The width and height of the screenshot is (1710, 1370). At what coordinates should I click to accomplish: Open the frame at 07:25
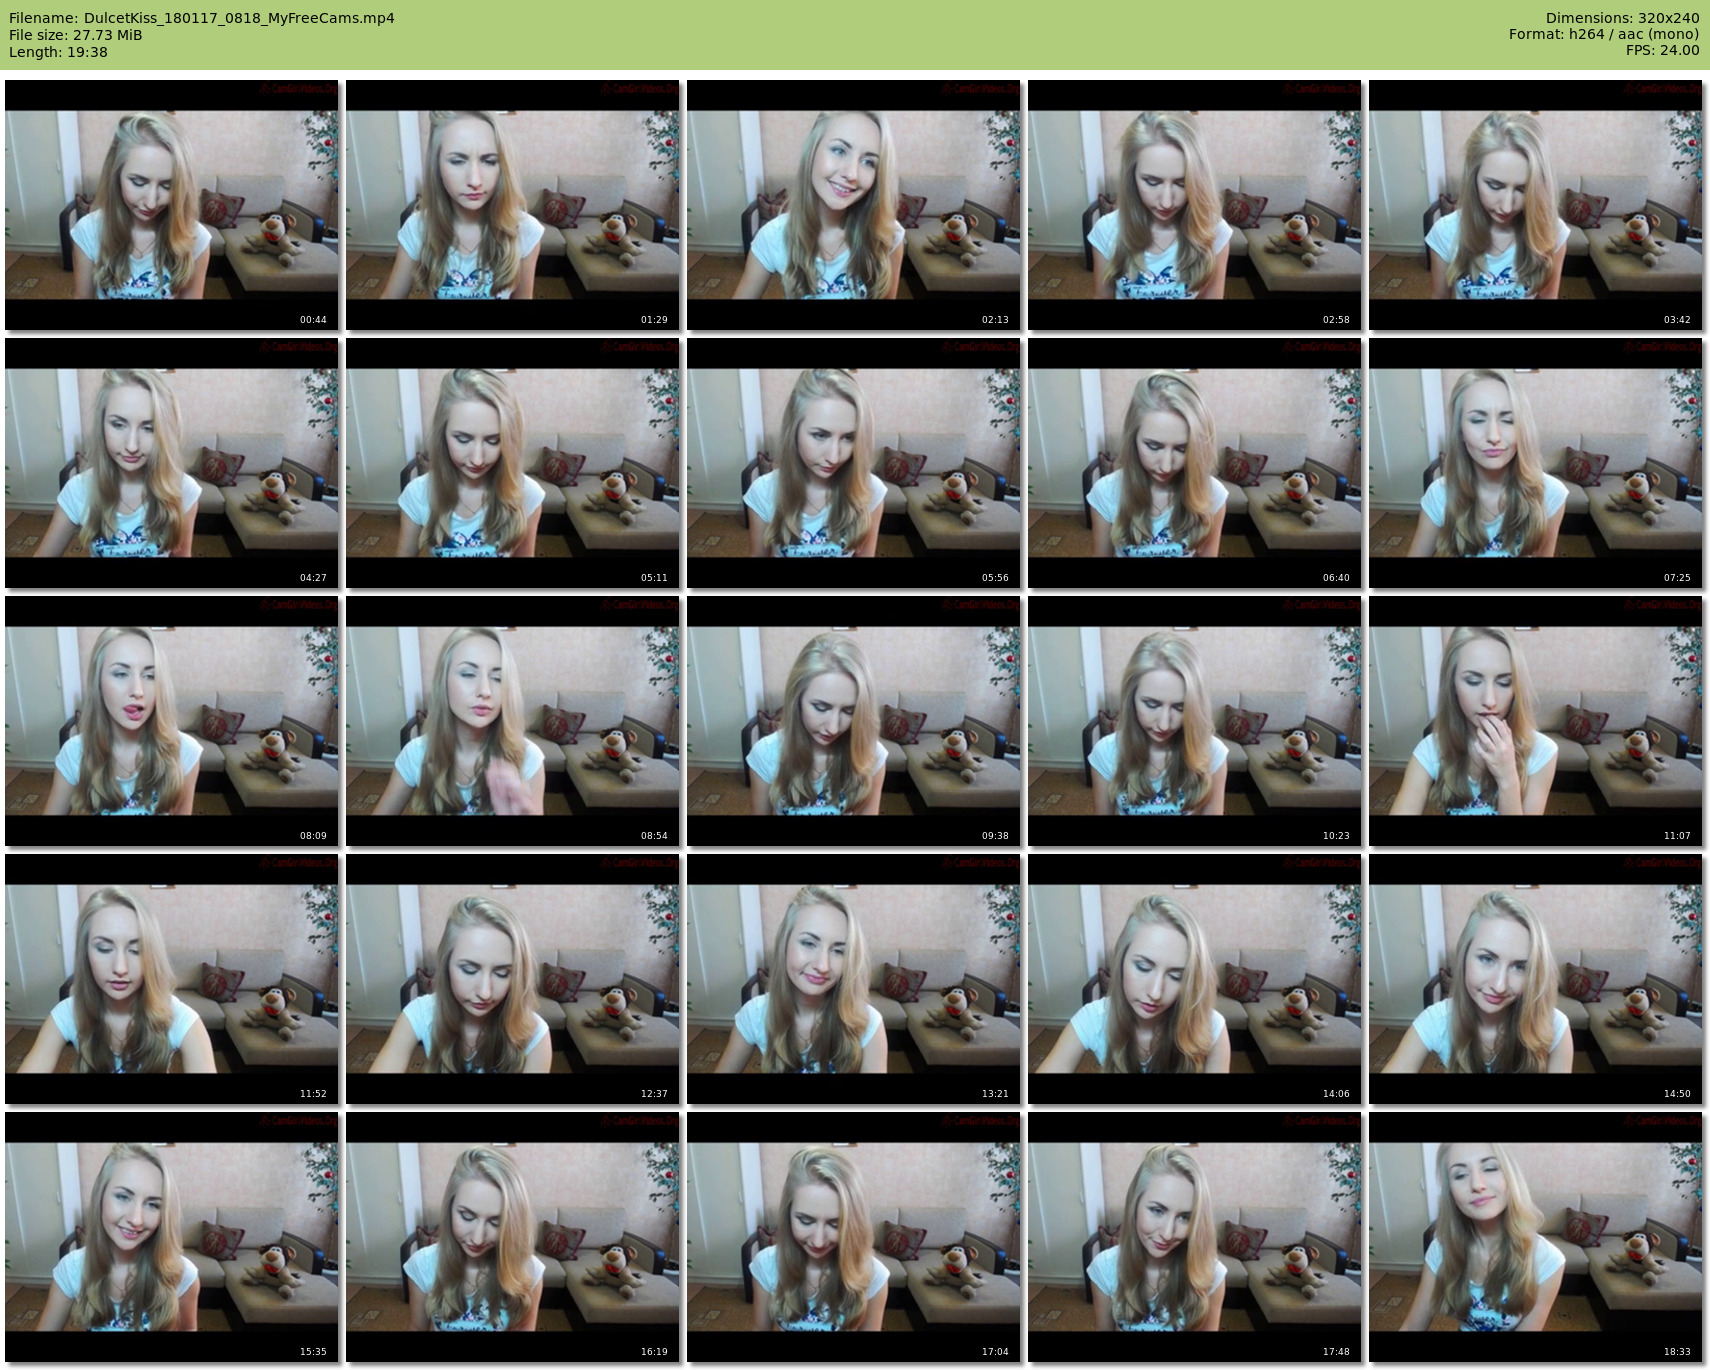(x=1536, y=463)
